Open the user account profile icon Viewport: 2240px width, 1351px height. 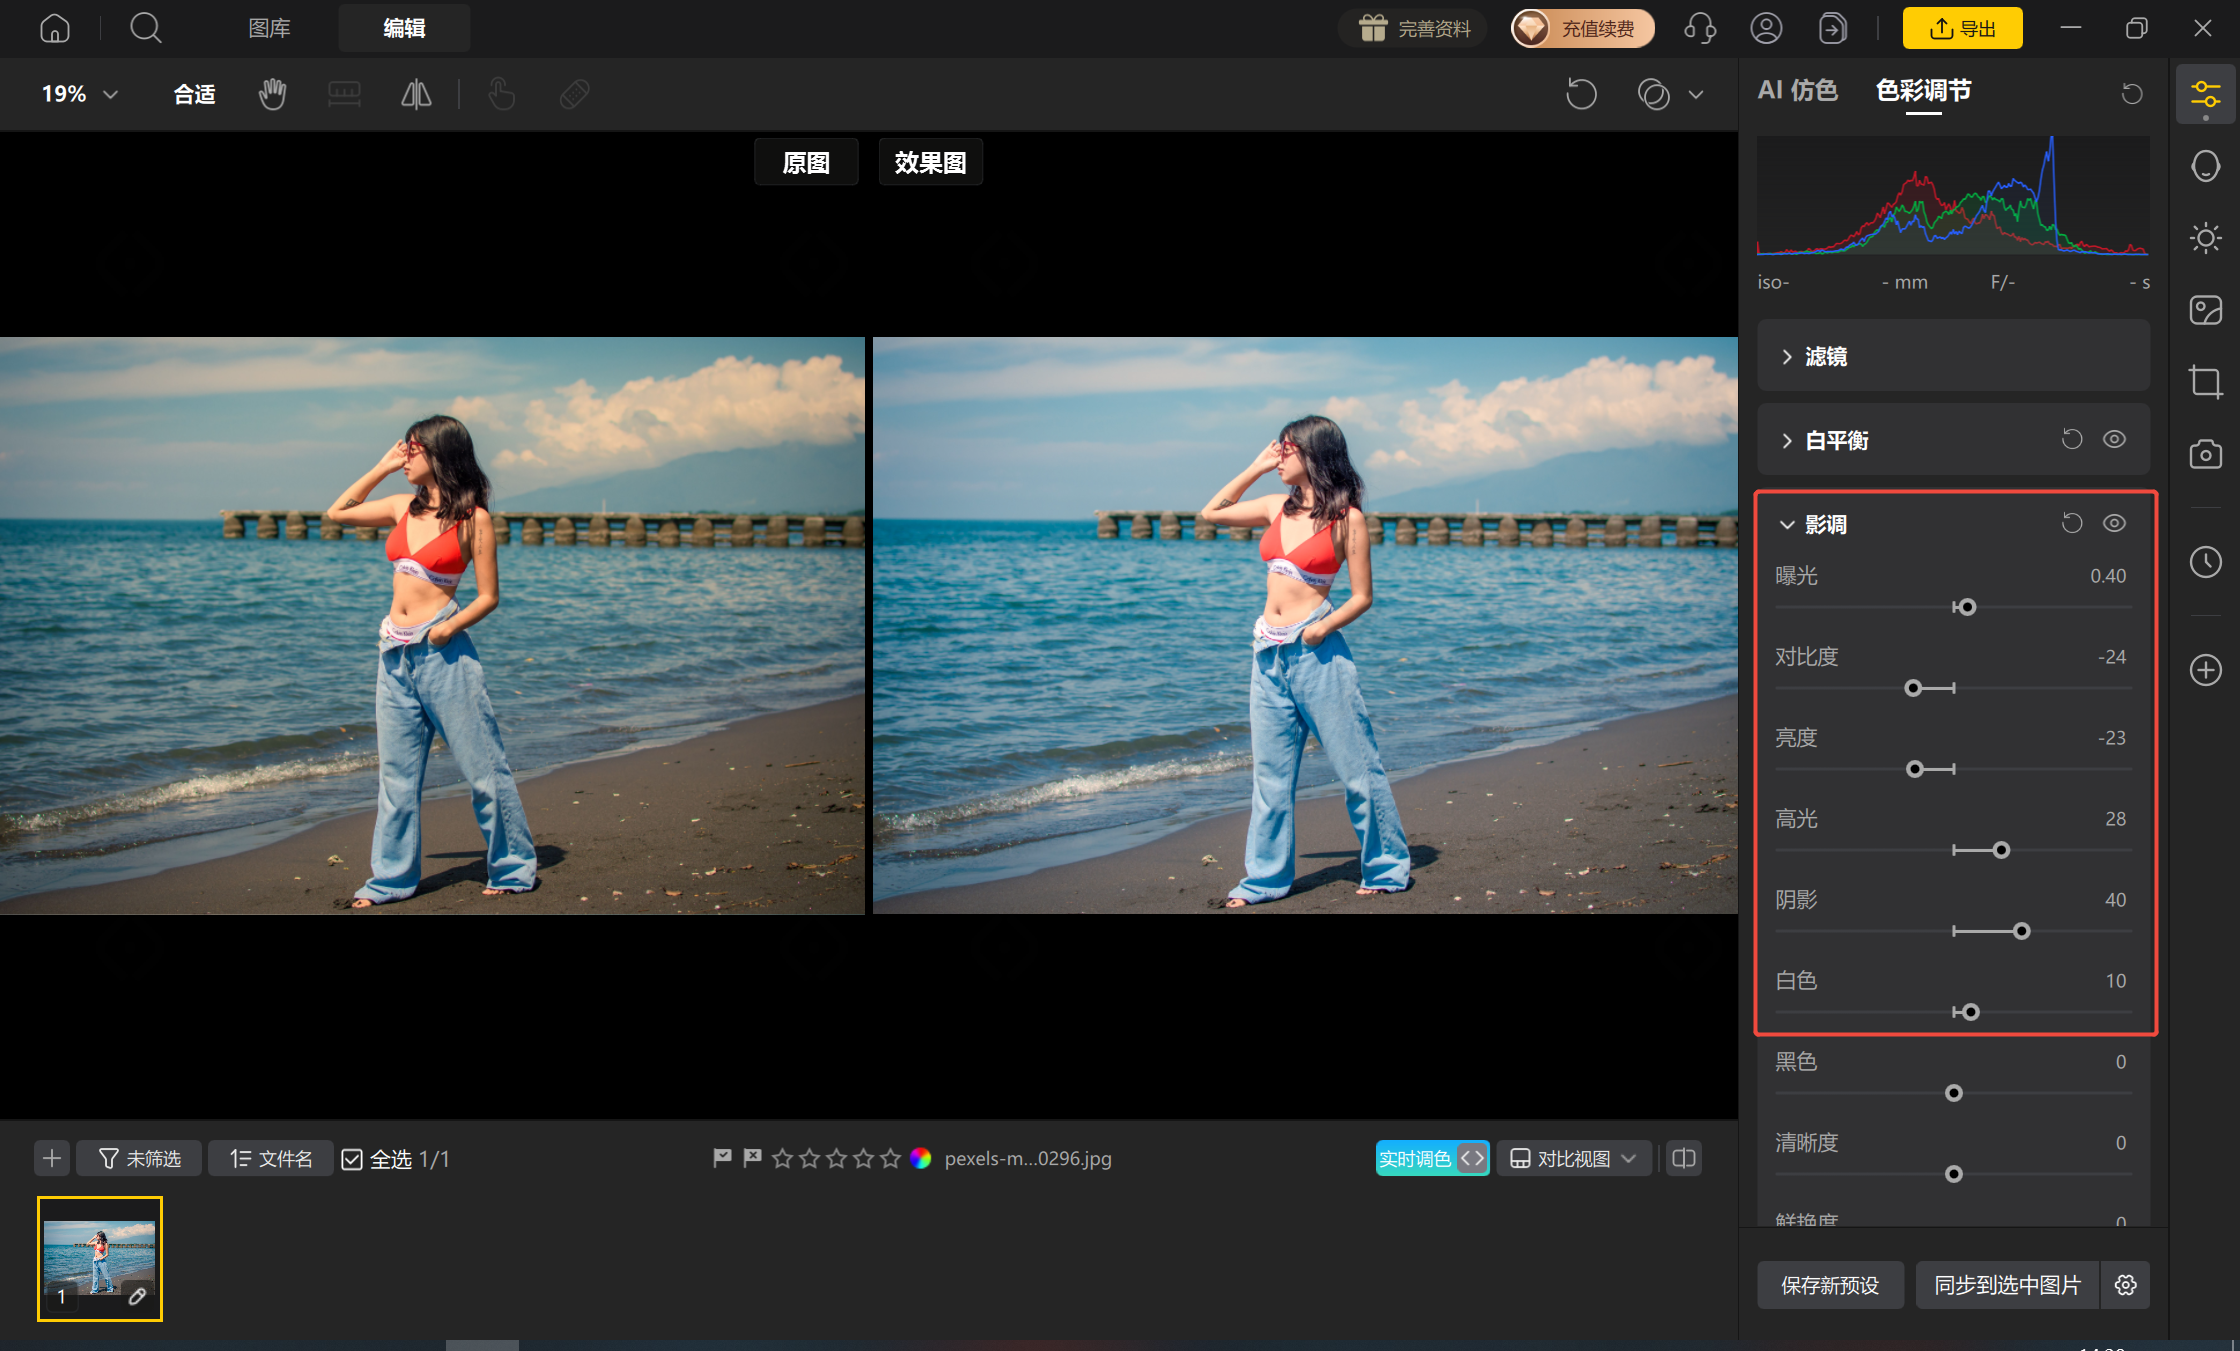point(1766,28)
